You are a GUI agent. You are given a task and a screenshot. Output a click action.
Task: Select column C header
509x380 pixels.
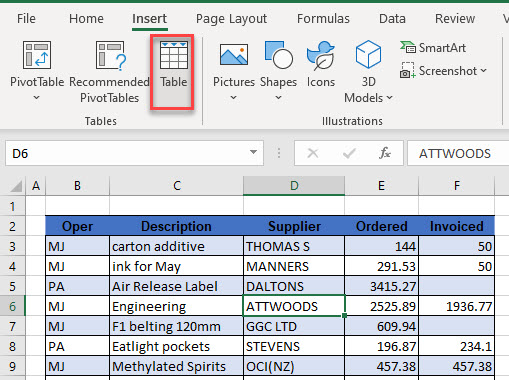pyautogui.click(x=177, y=186)
